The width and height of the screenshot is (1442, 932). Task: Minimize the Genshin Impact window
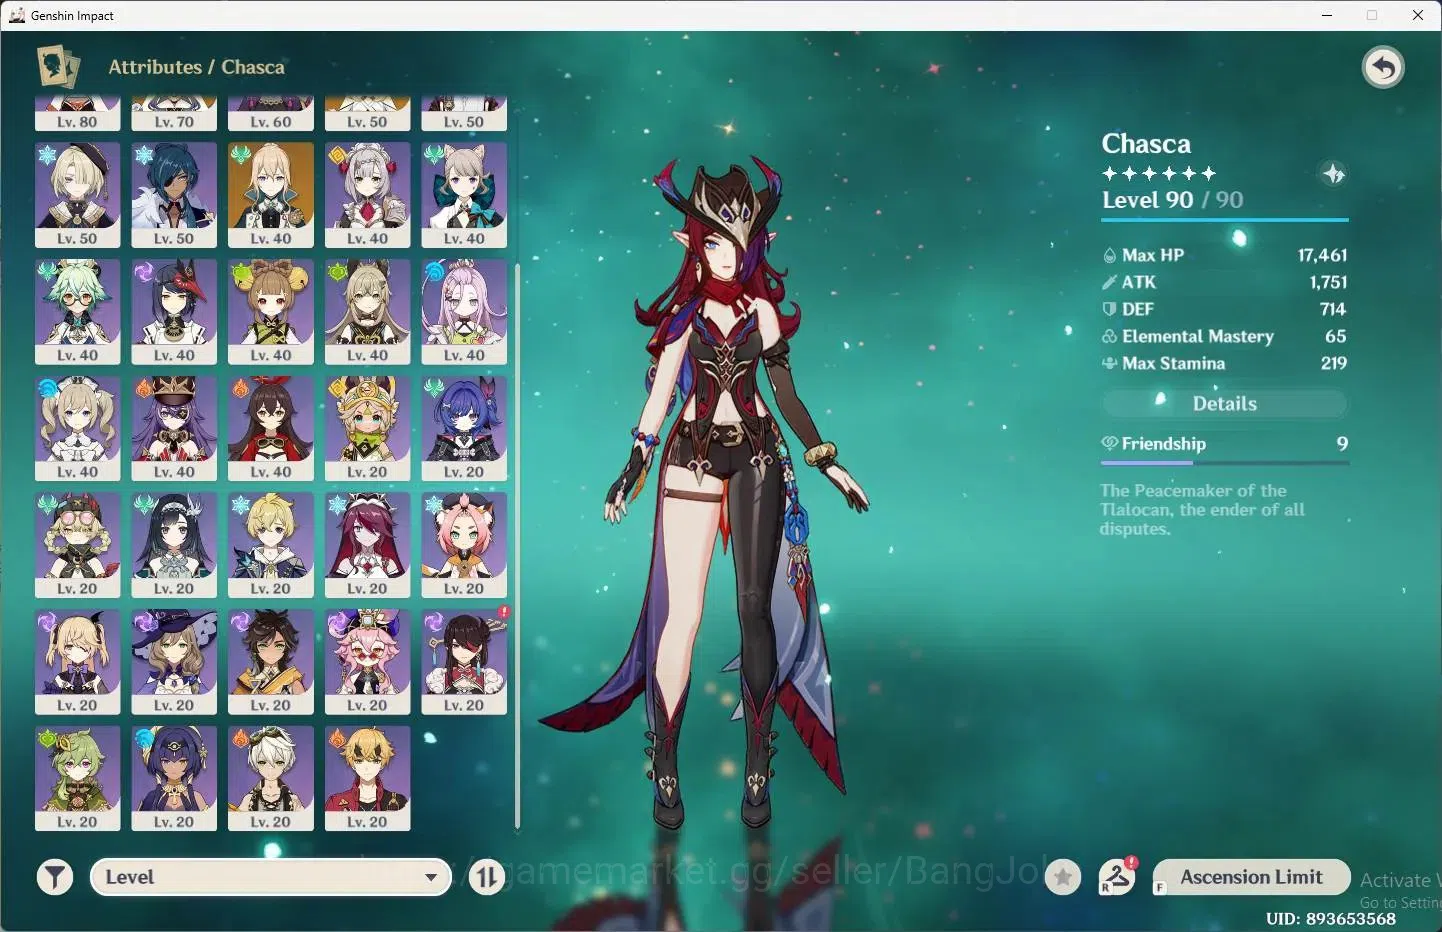pyautogui.click(x=1327, y=15)
